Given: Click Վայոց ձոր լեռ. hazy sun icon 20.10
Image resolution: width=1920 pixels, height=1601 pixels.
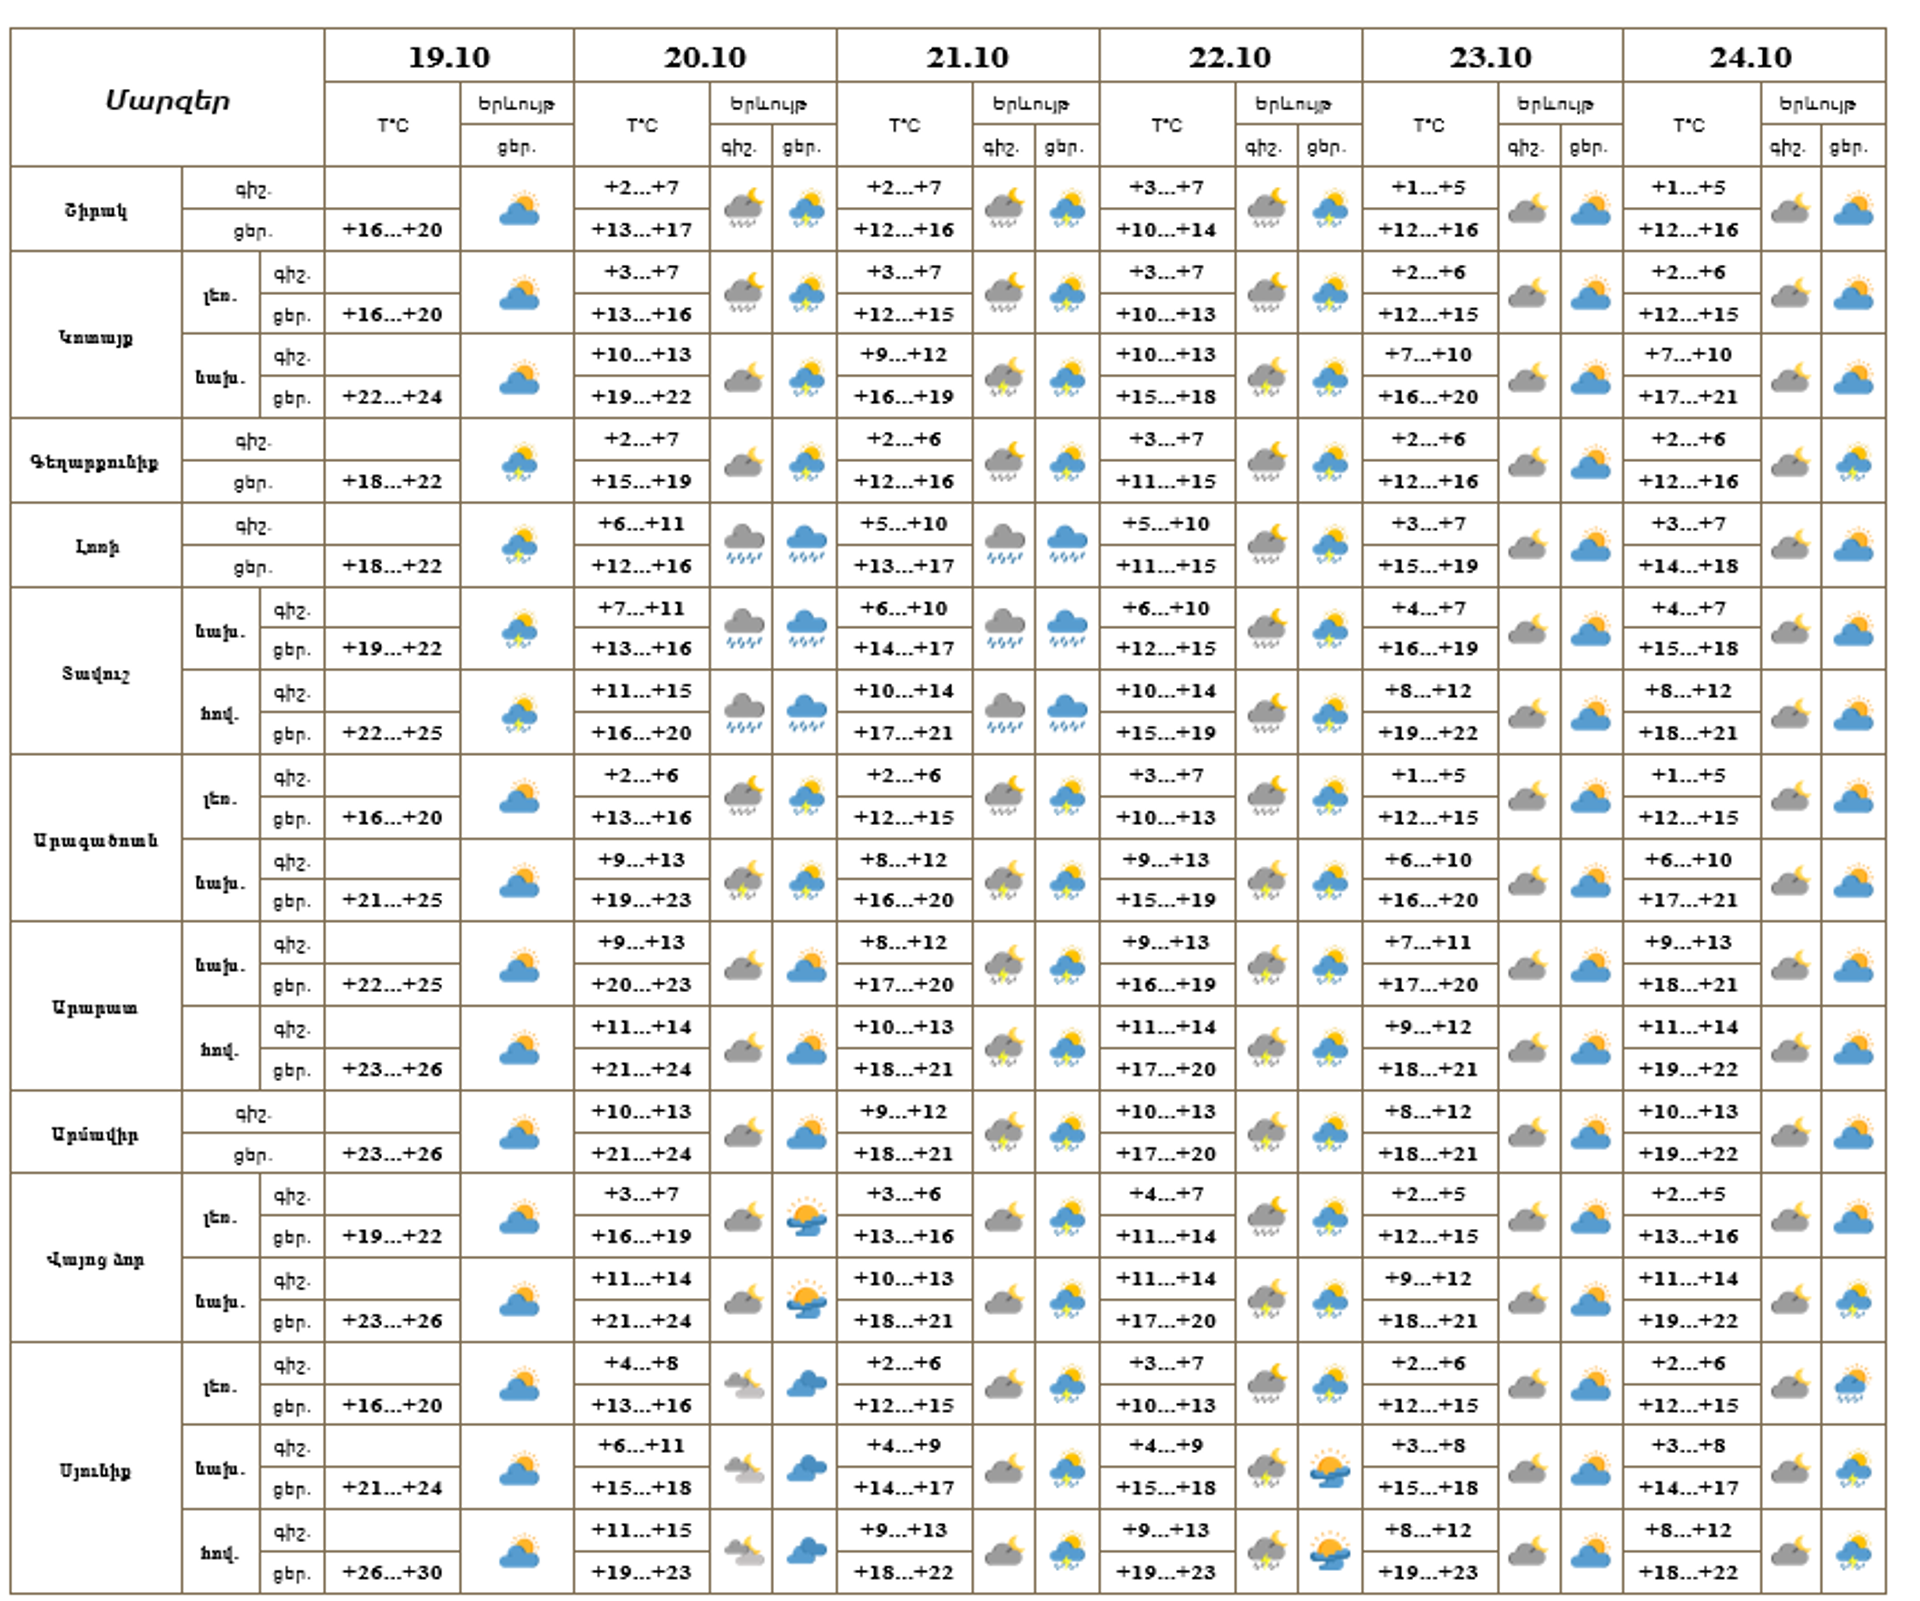Looking at the screenshot, I should tap(806, 1216).
